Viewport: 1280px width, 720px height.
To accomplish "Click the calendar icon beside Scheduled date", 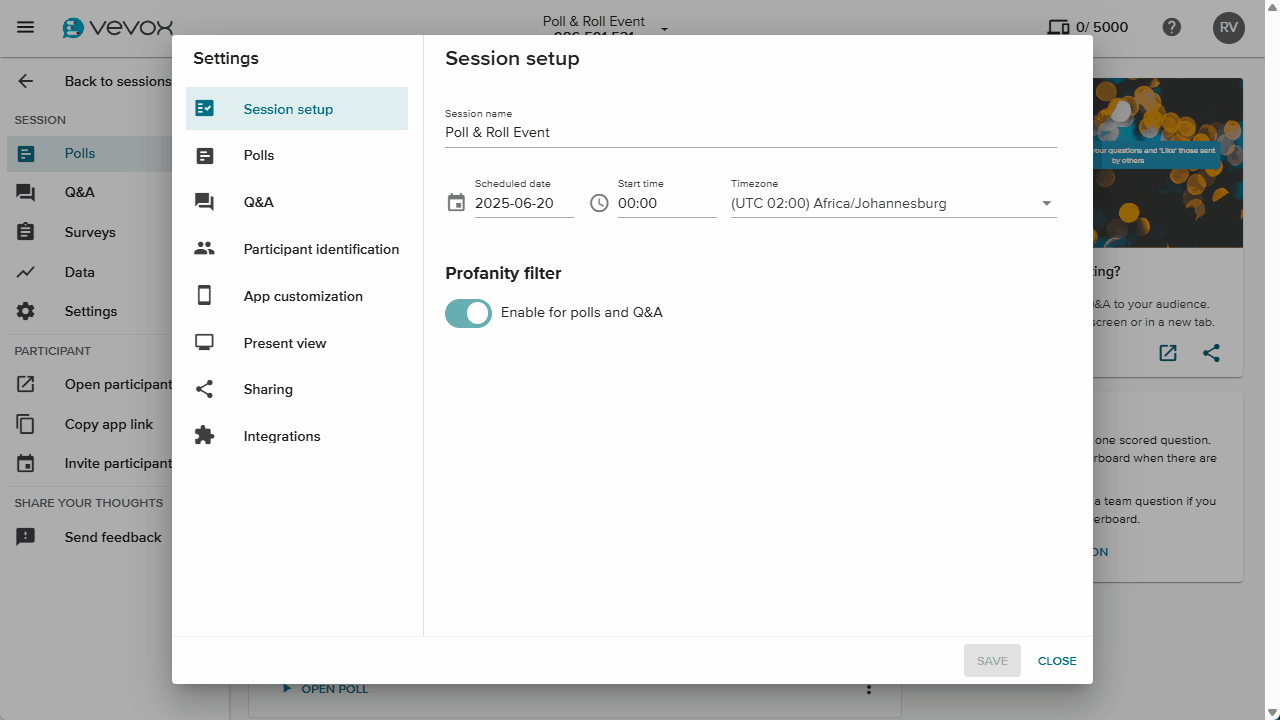I will (x=456, y=203).
